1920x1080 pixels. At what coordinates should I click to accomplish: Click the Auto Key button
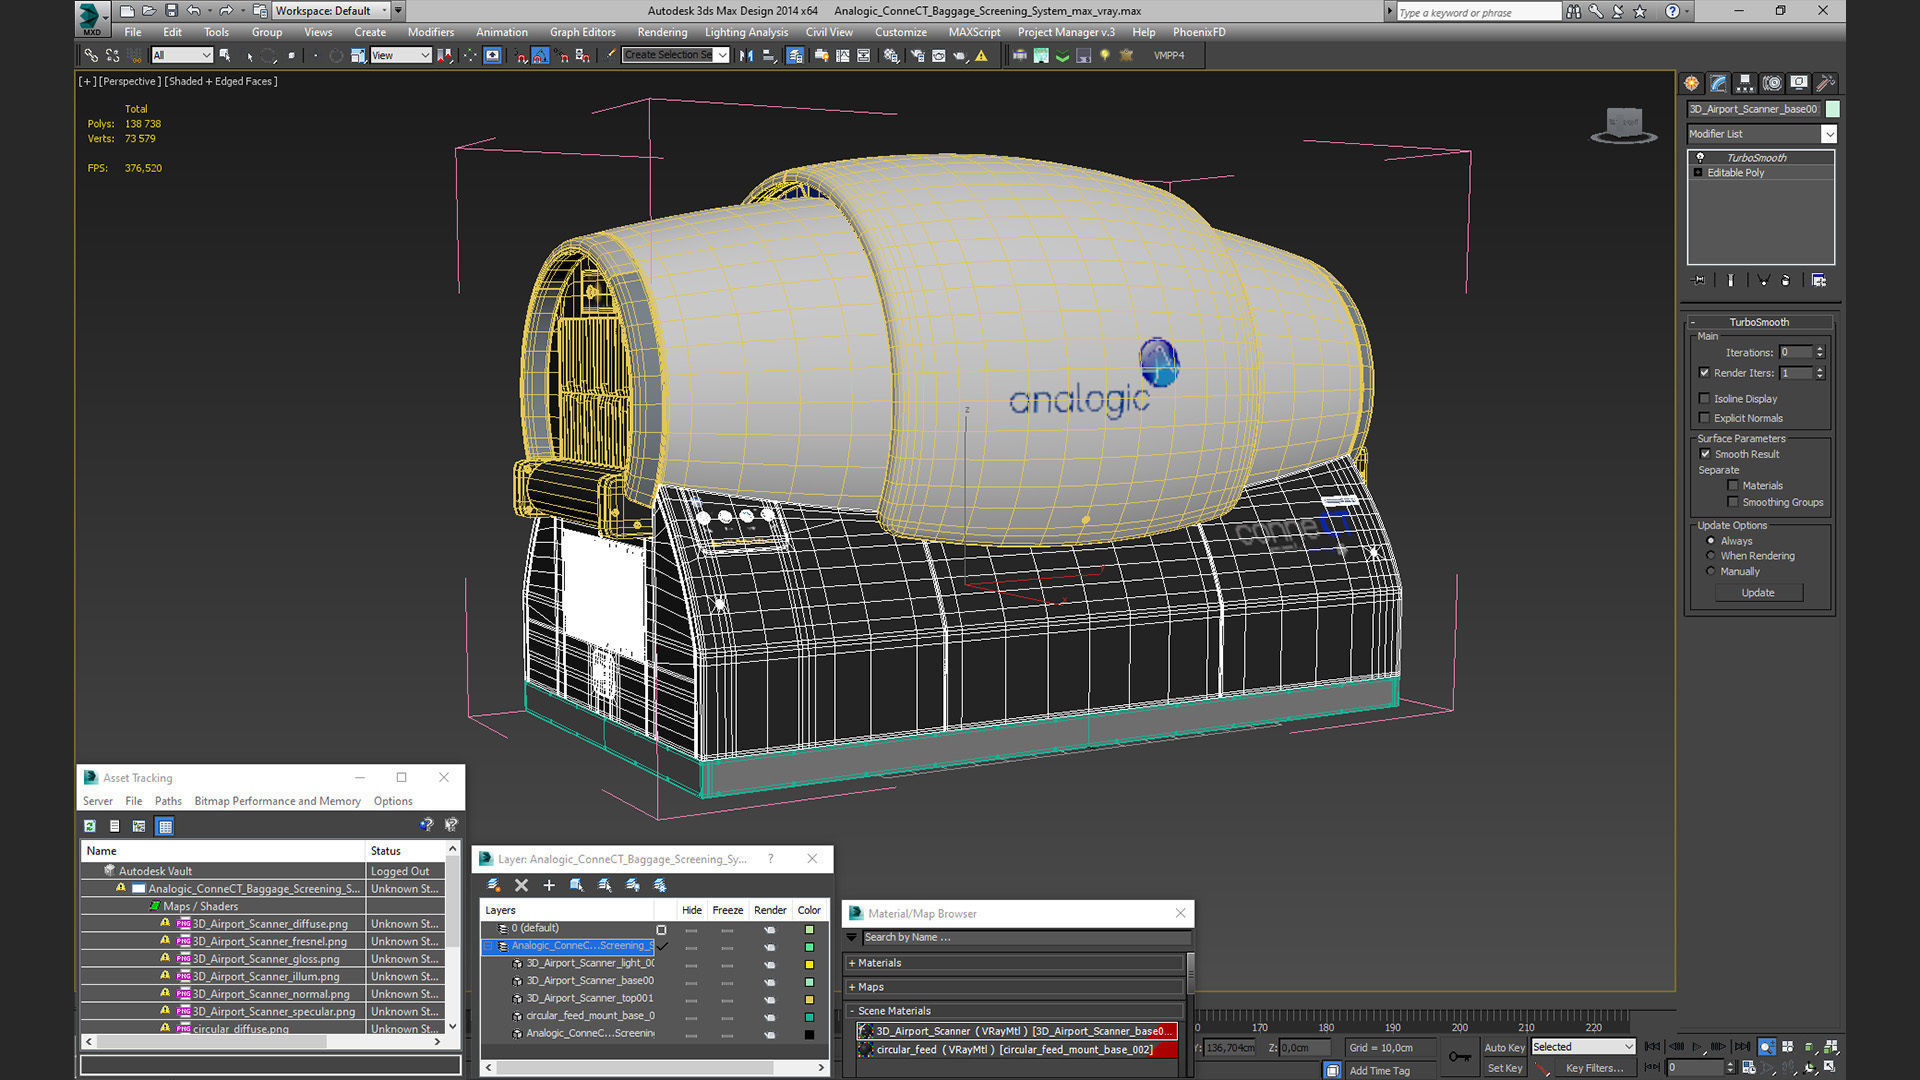coord(1504,1047)
